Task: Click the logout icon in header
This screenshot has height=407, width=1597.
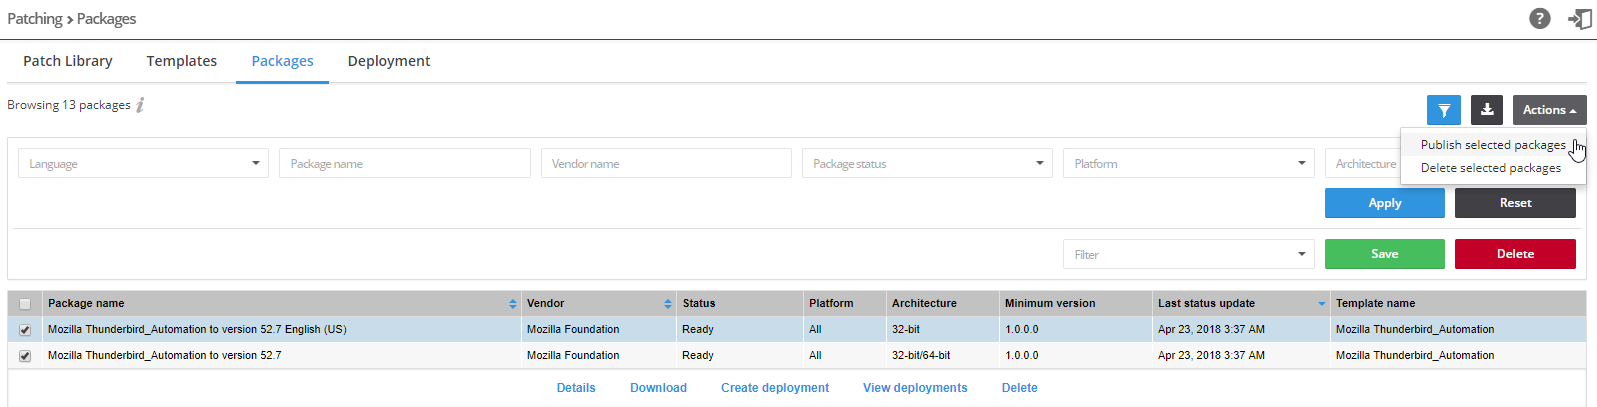Action: point(1580,19)
